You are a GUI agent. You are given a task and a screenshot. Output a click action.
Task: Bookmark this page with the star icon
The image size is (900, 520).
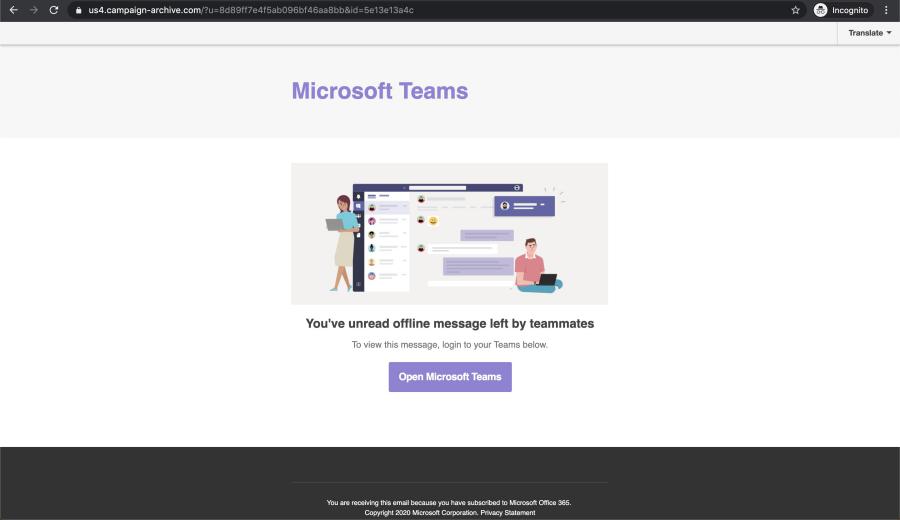point(795,10)
